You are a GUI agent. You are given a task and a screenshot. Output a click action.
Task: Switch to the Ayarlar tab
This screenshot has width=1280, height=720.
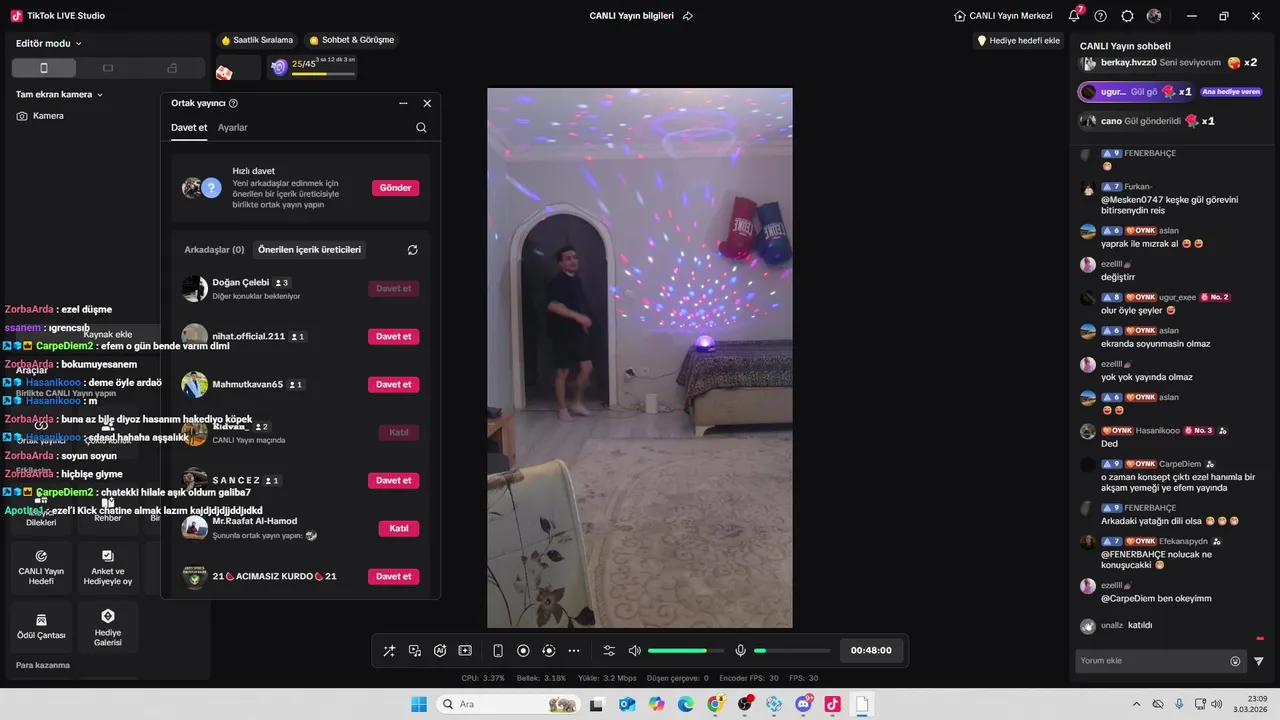[x=233, y=128]
